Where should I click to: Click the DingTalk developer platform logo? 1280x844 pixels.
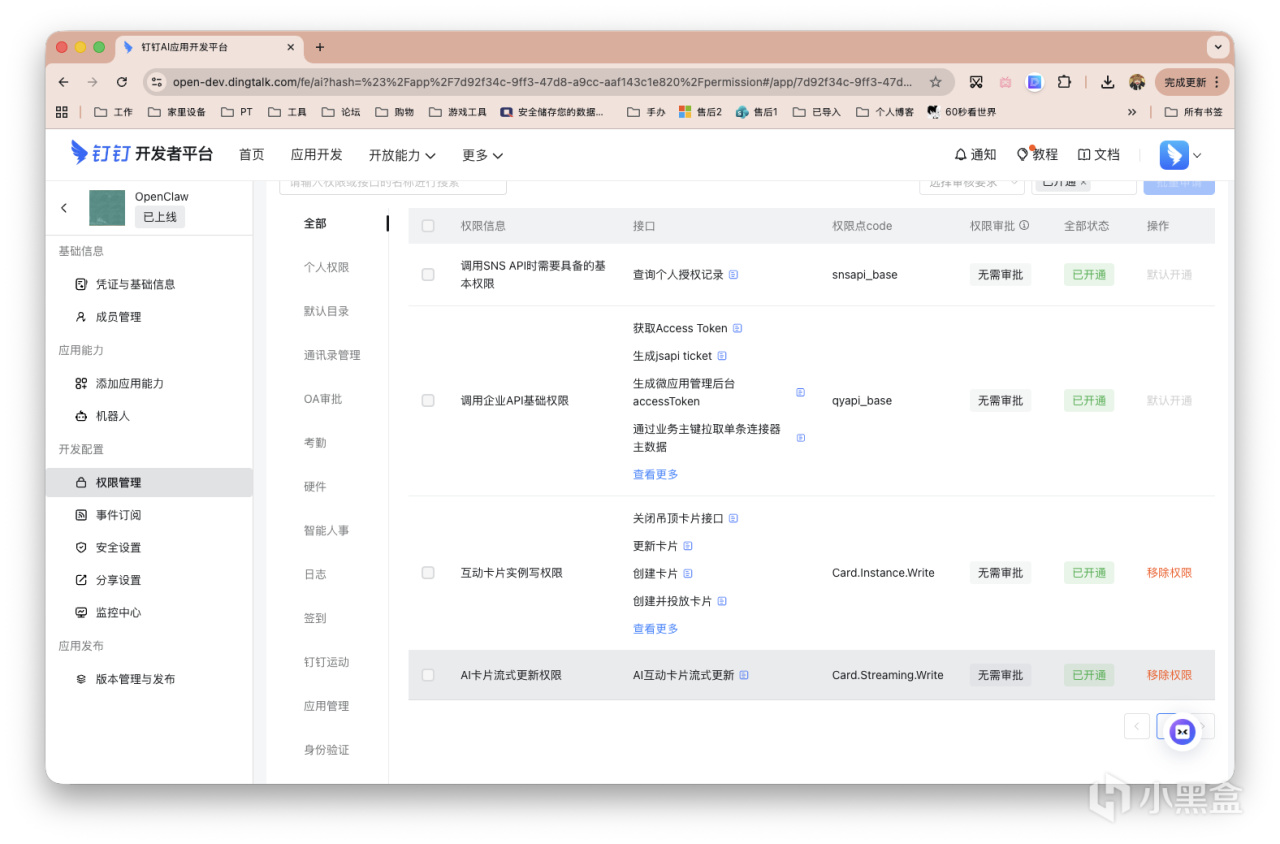pyautogui.click(x=141, y=154)
